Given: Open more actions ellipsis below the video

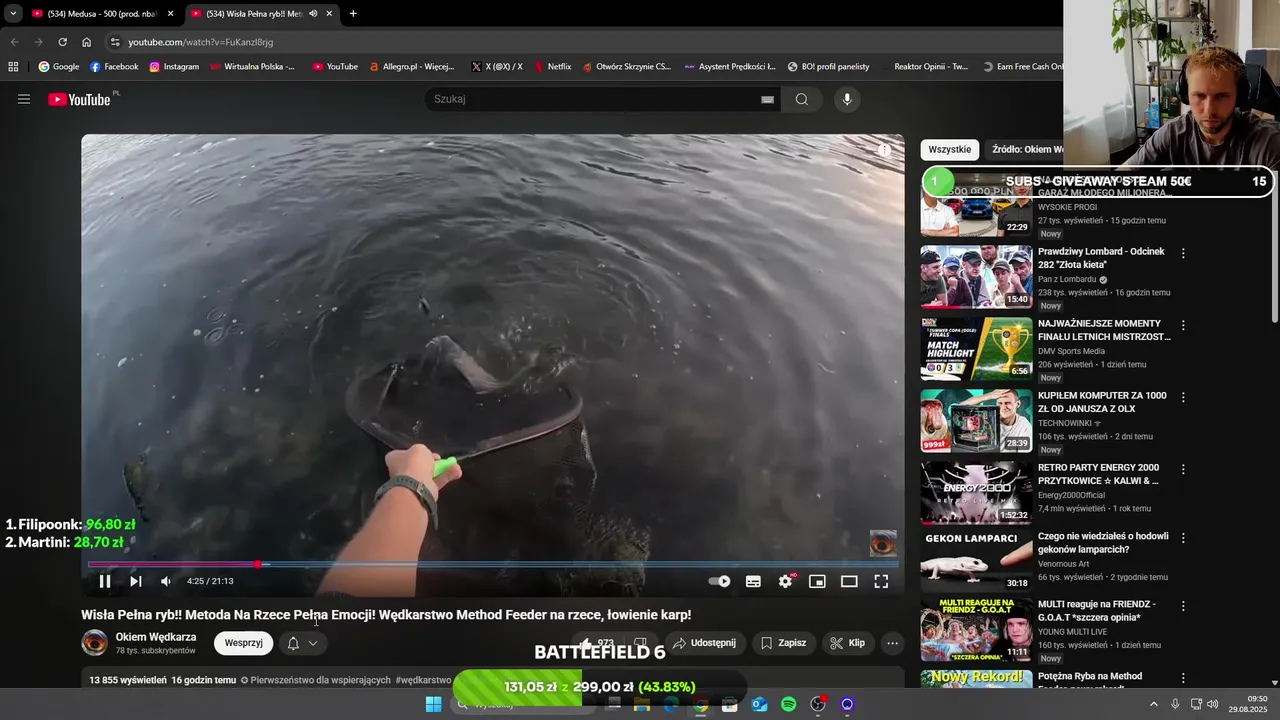Looking at the screenshot, I should 892,643.
